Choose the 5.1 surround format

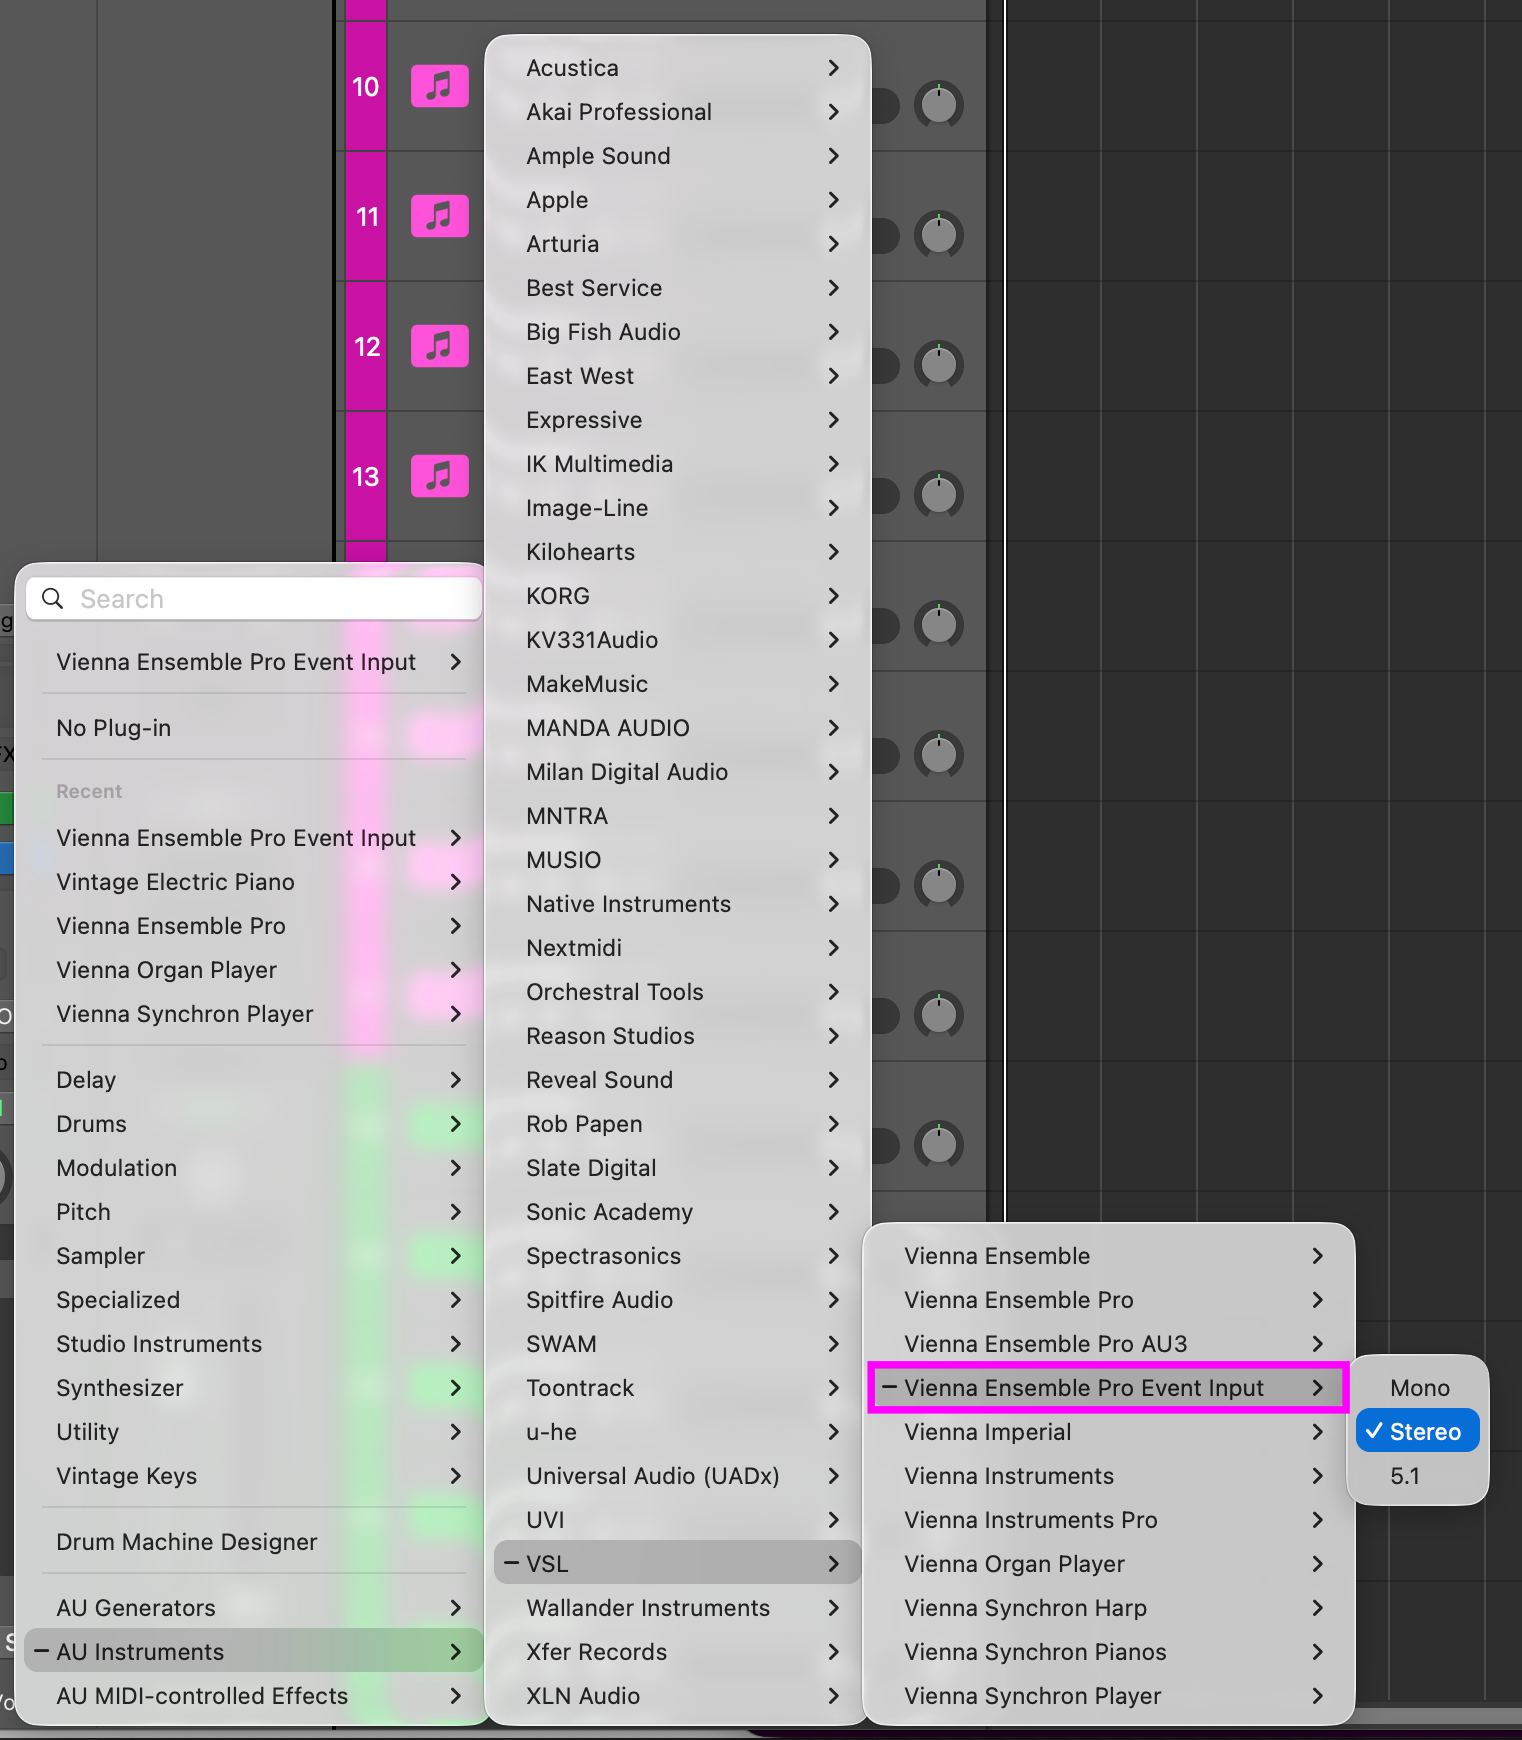[1405, 1476]
